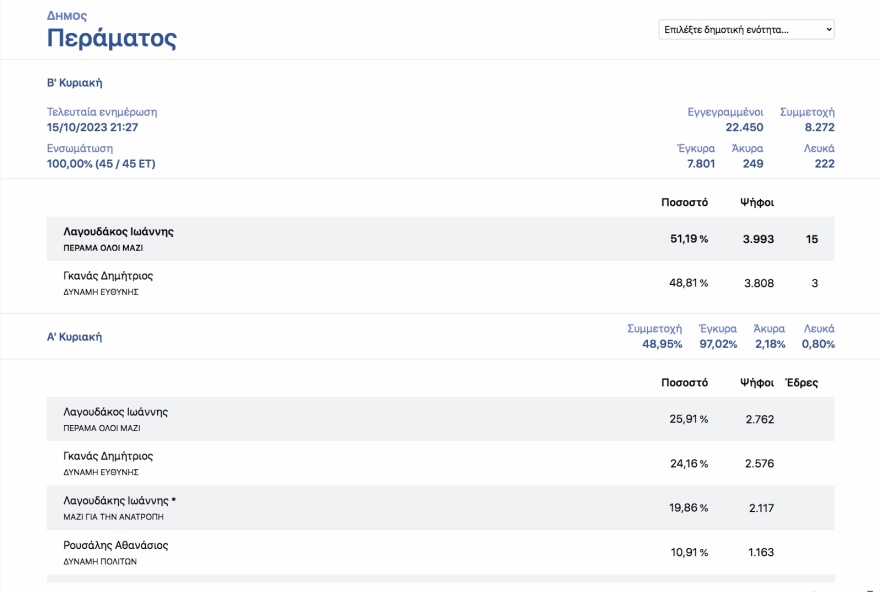
Task: Click Ψήφοι column header in first round table
Action: click(x=757, y=383)
